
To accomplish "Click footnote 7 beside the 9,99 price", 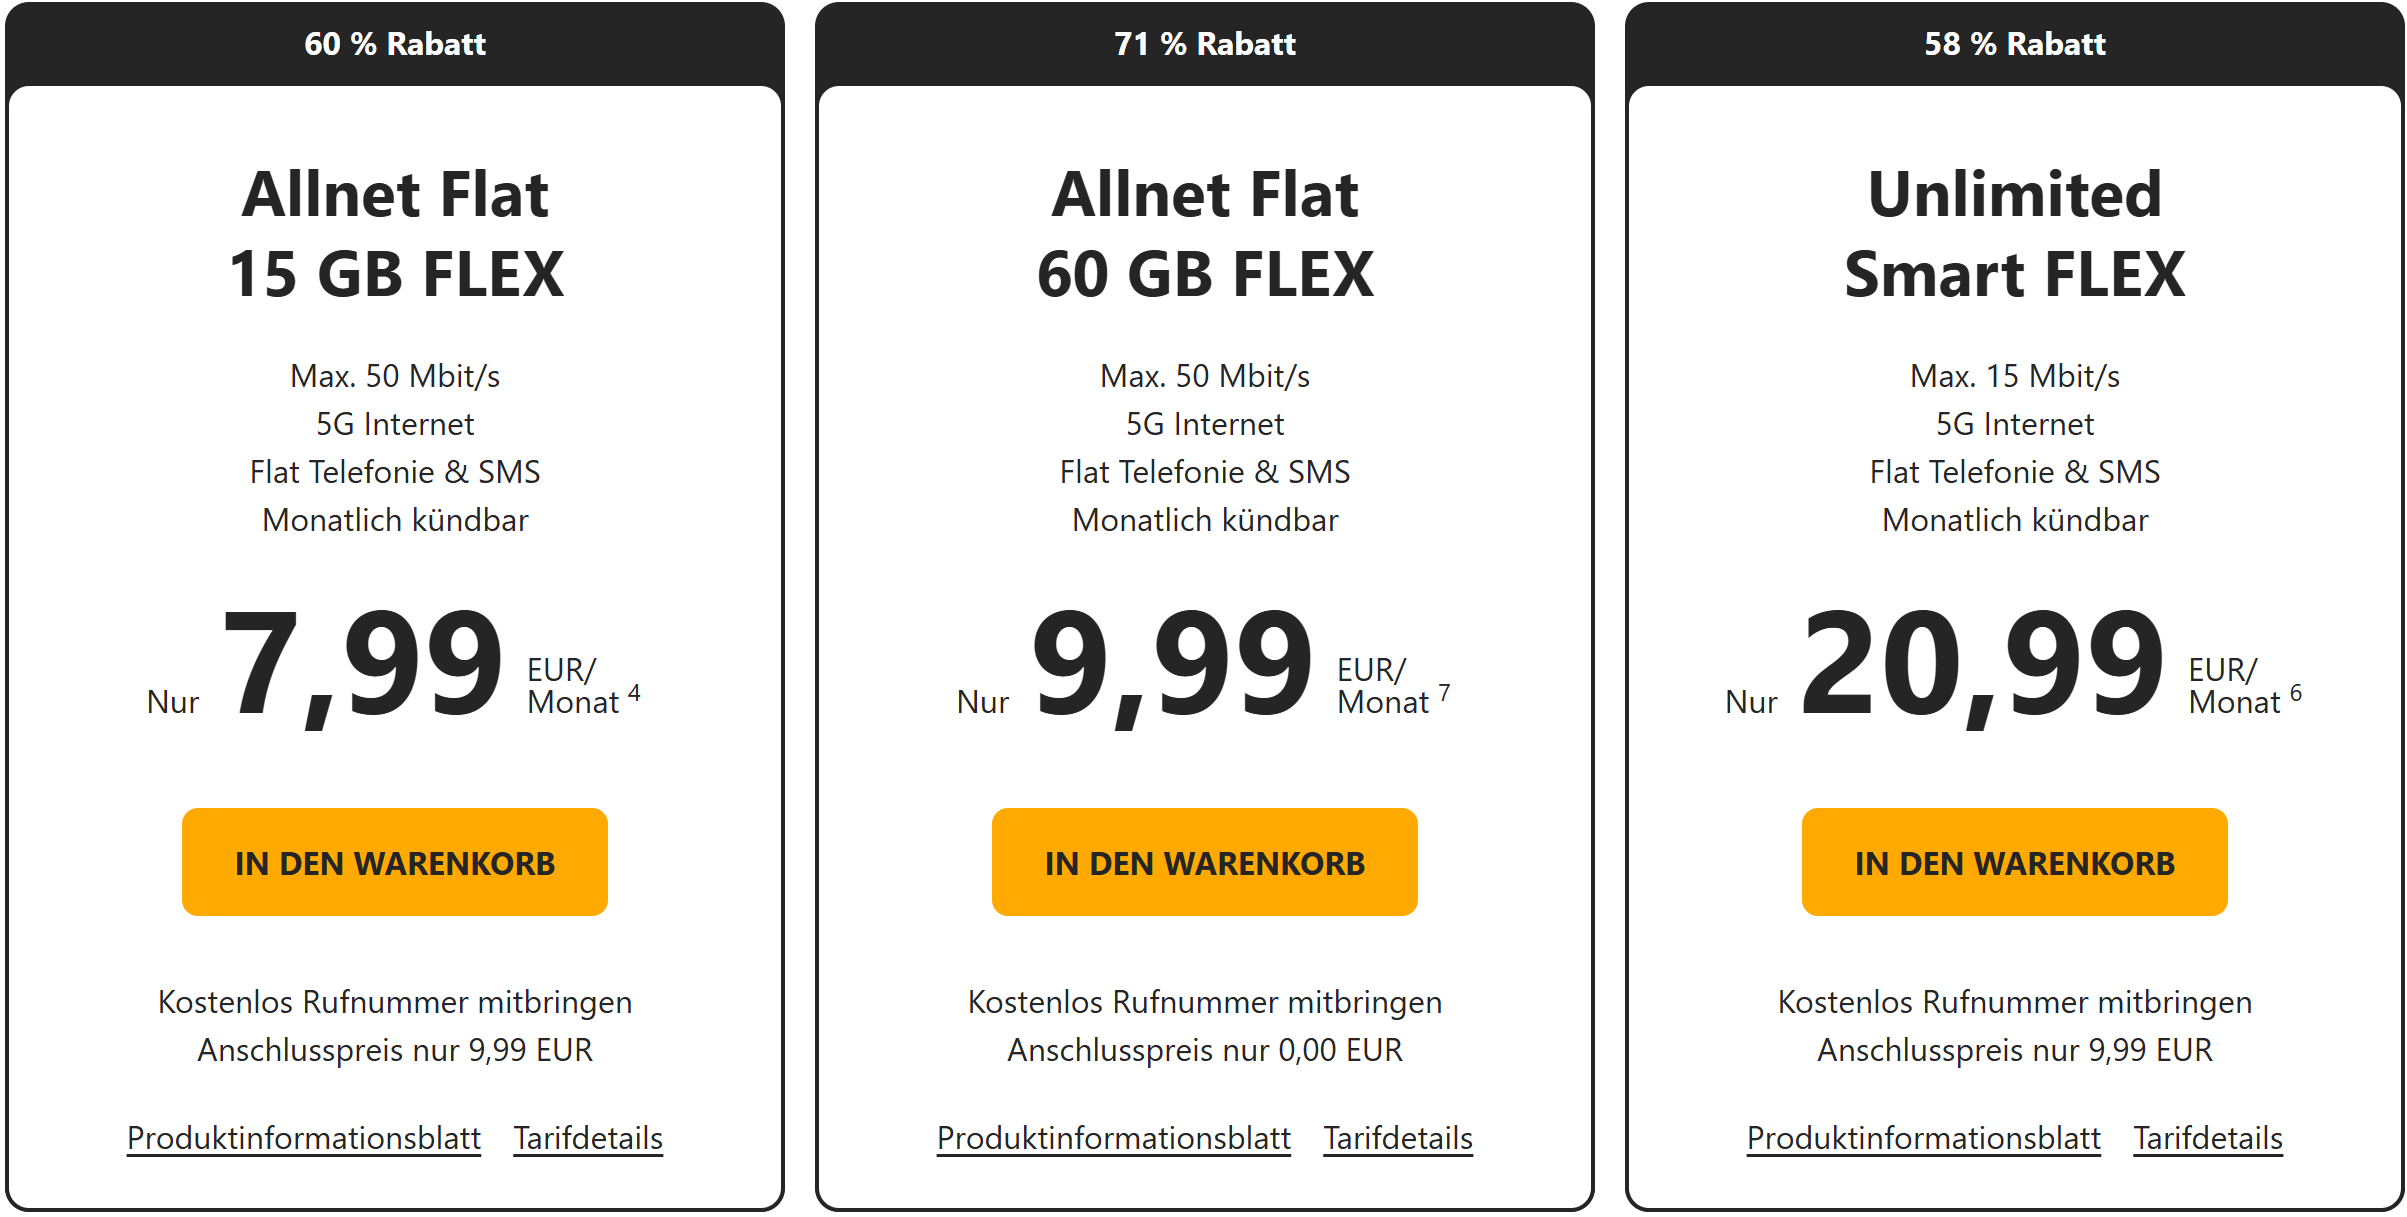I will point(1444,693).
